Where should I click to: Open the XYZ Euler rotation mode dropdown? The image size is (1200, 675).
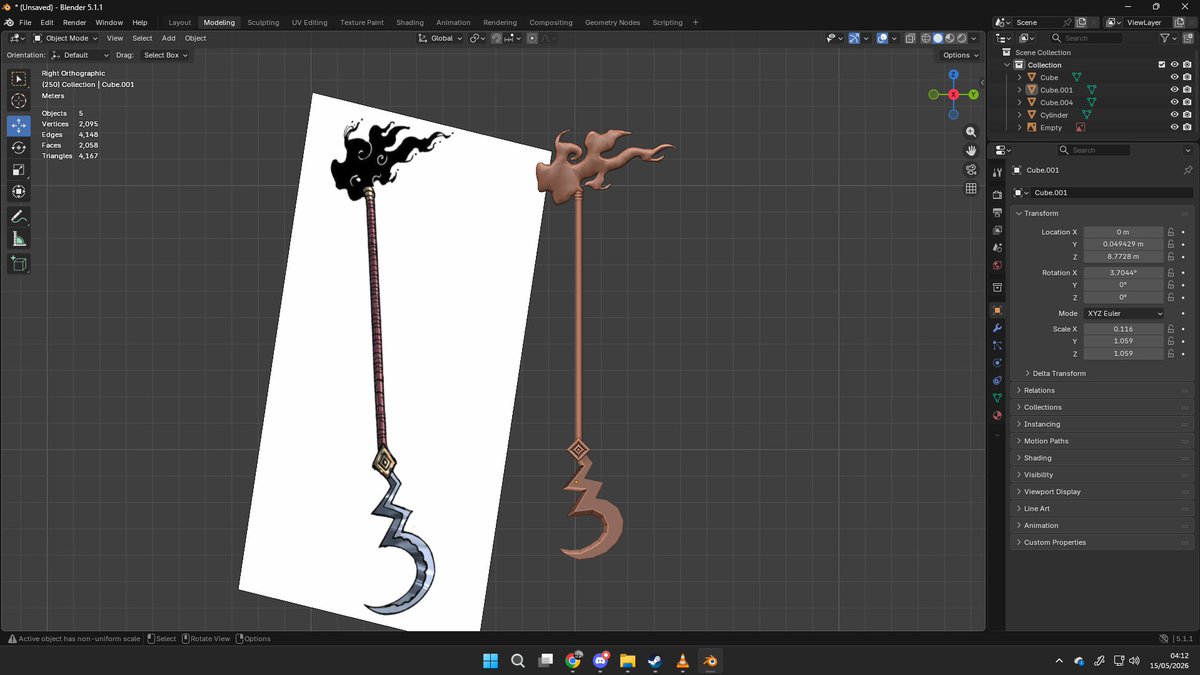point(1124,313)
